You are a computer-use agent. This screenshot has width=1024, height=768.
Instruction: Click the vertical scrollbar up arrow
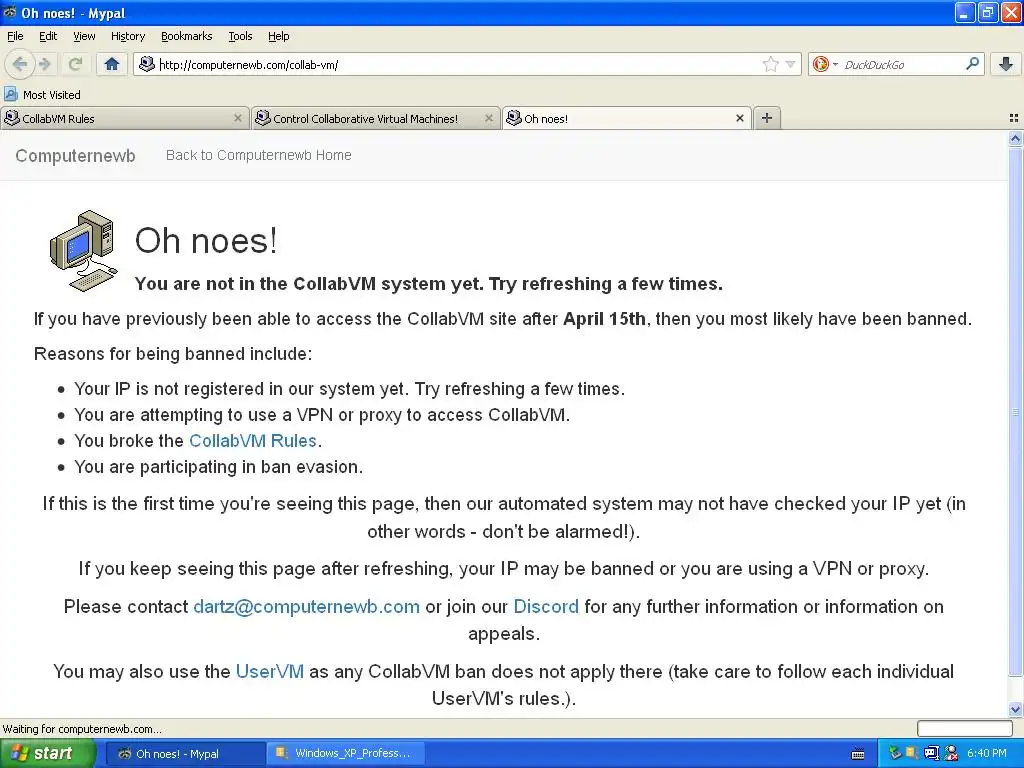coord(1015,138)
